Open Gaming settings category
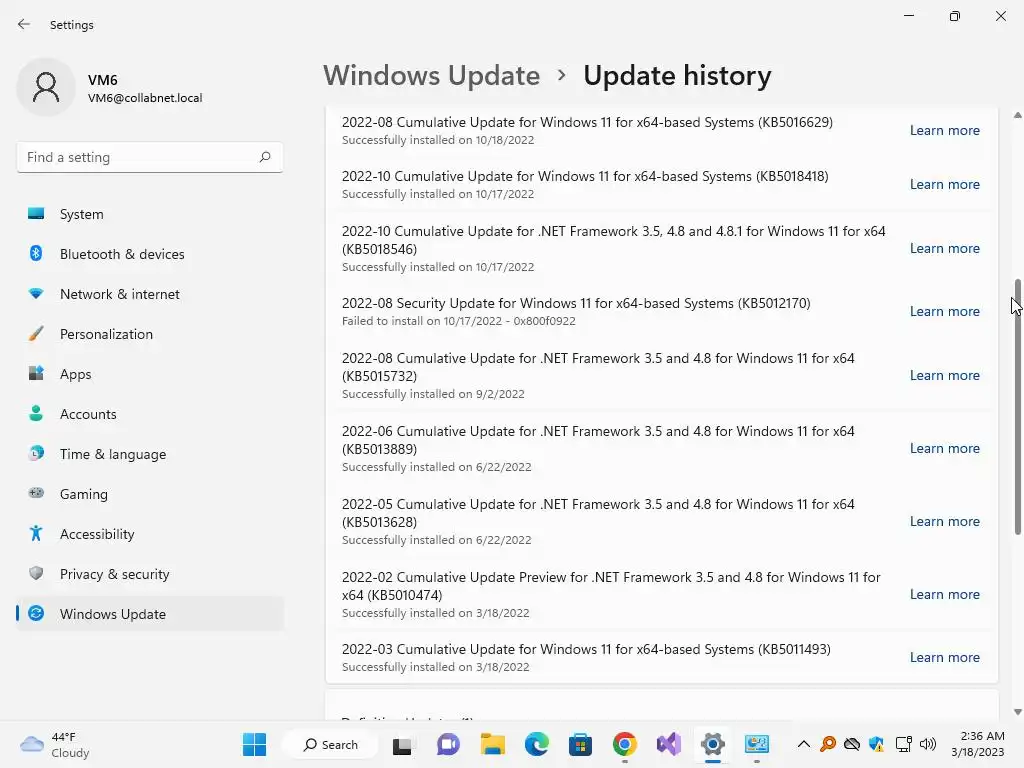Image resolution: width=1024 pixels, height=768 pixels. [x=150, y=494]
